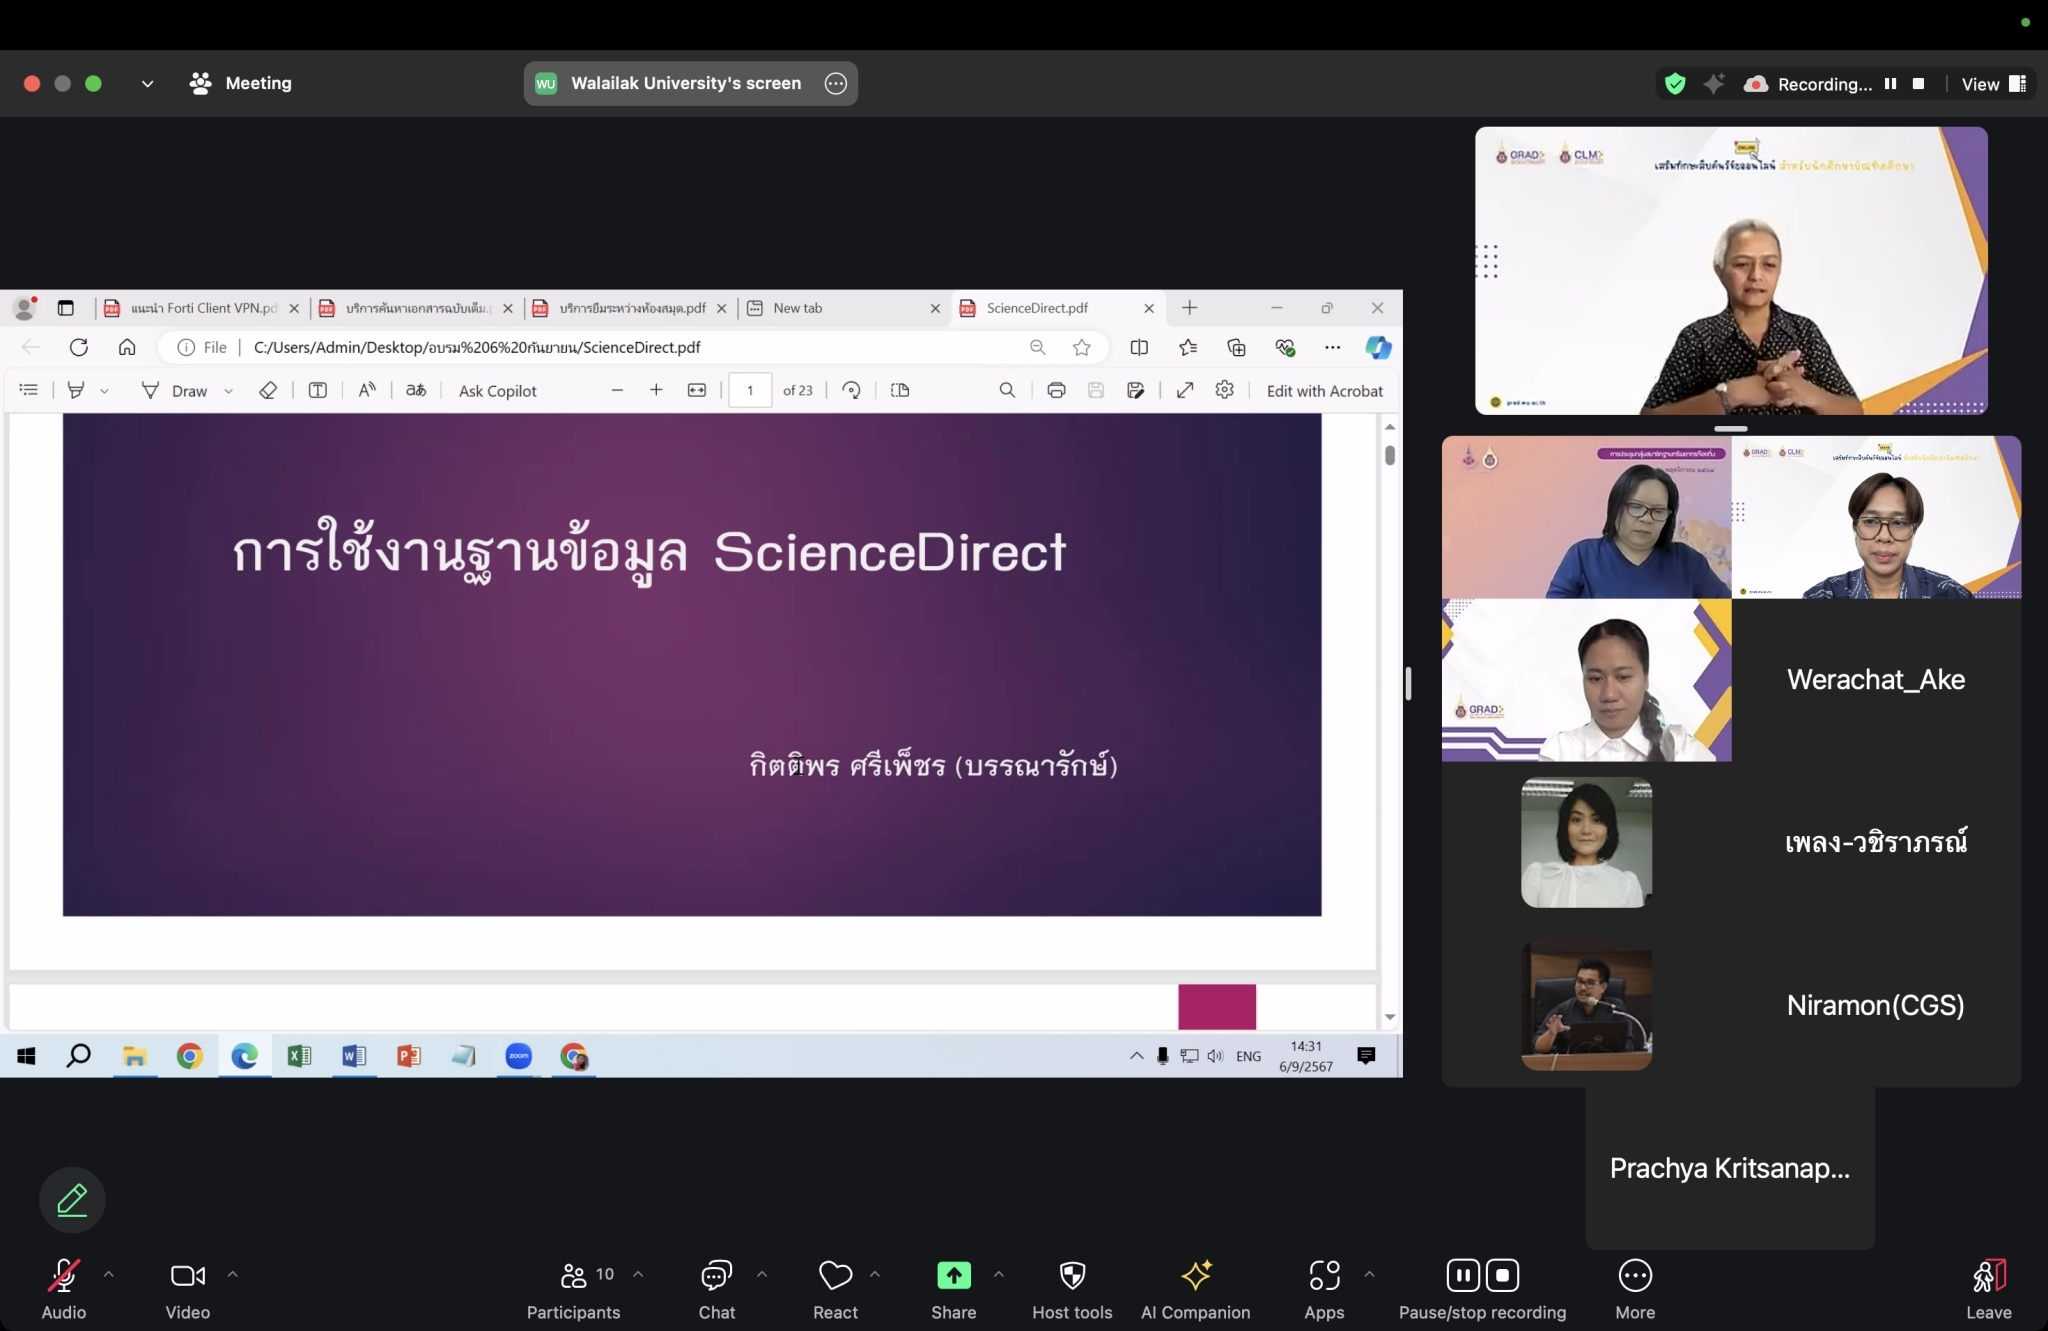
Task: Expand the Participants options arrow
Action: pos(638,1274)
